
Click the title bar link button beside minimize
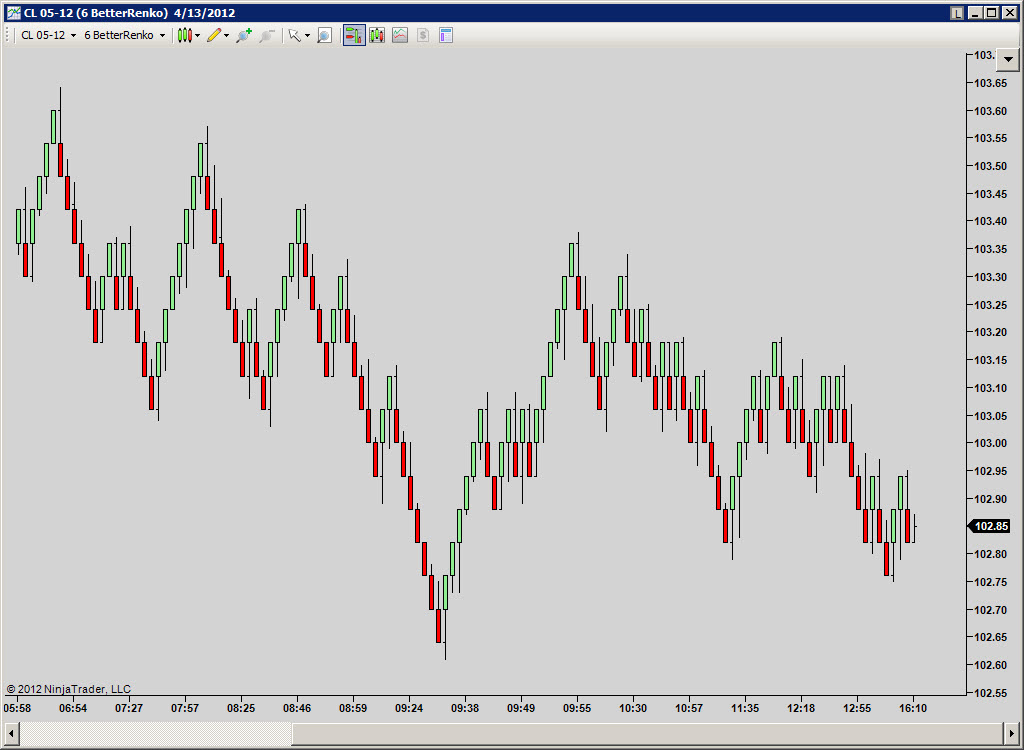click(x=957, y=12)
